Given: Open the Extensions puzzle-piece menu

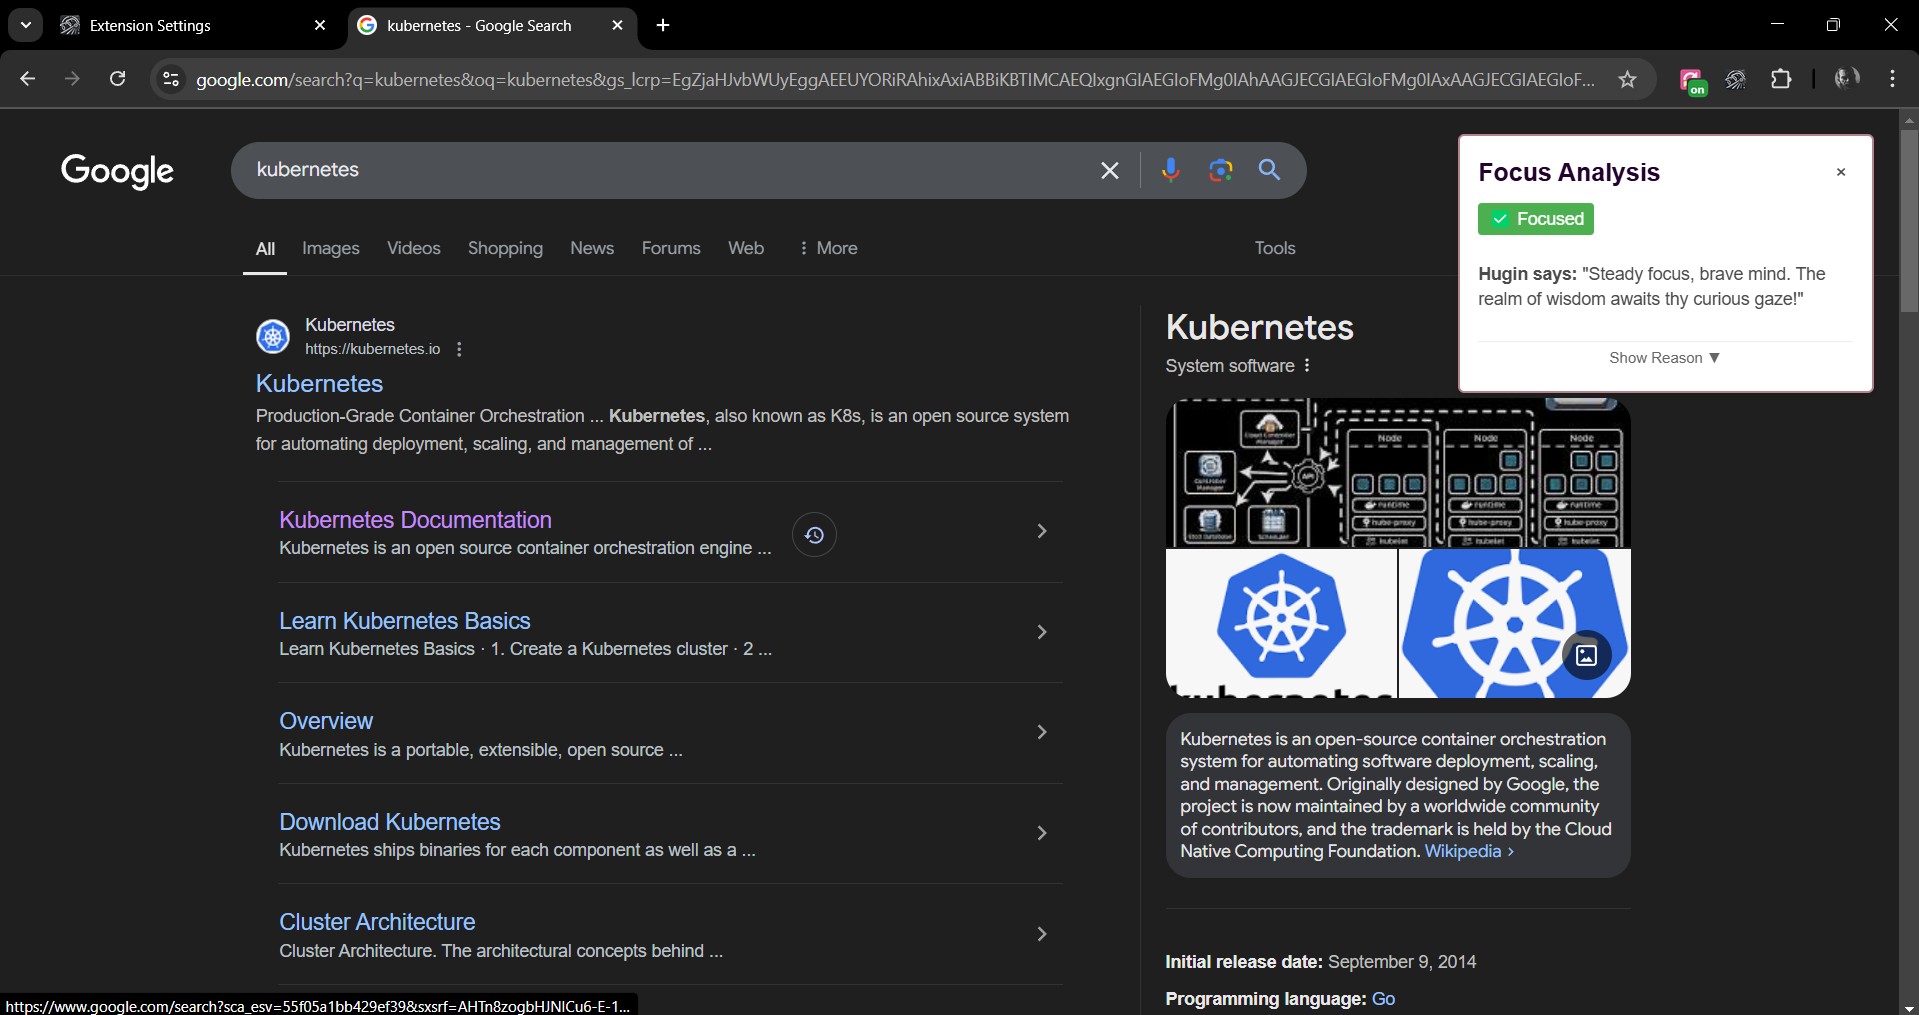Looking at the screenshot, I should click(x=1781, y=79).
